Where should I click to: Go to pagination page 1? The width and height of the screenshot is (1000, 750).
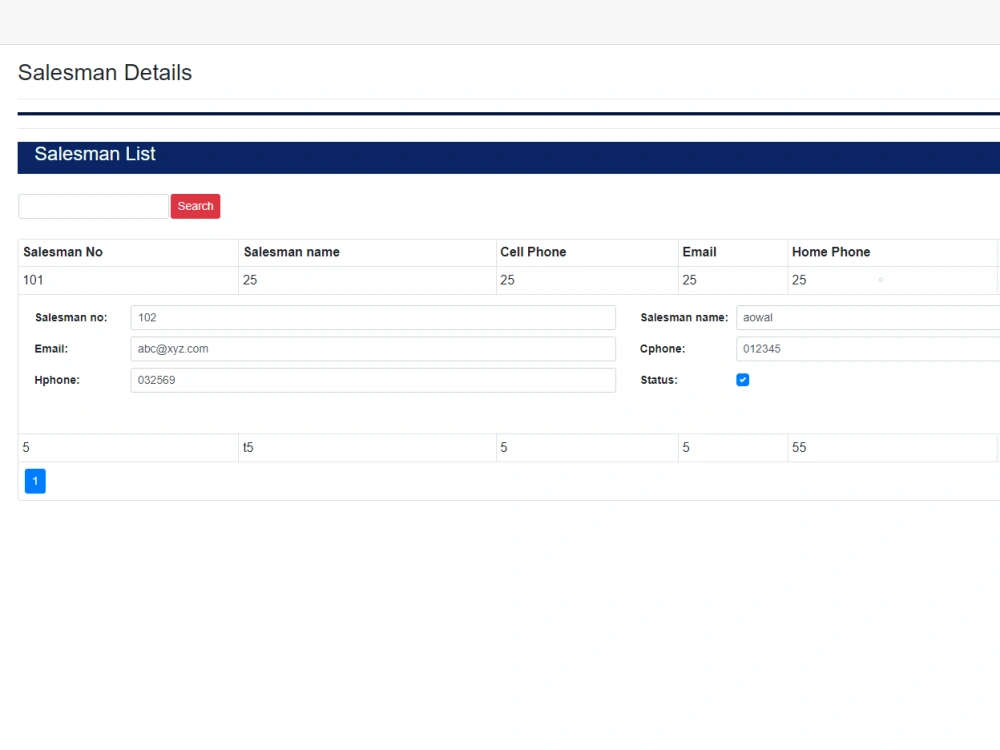(x=35, y=481)
